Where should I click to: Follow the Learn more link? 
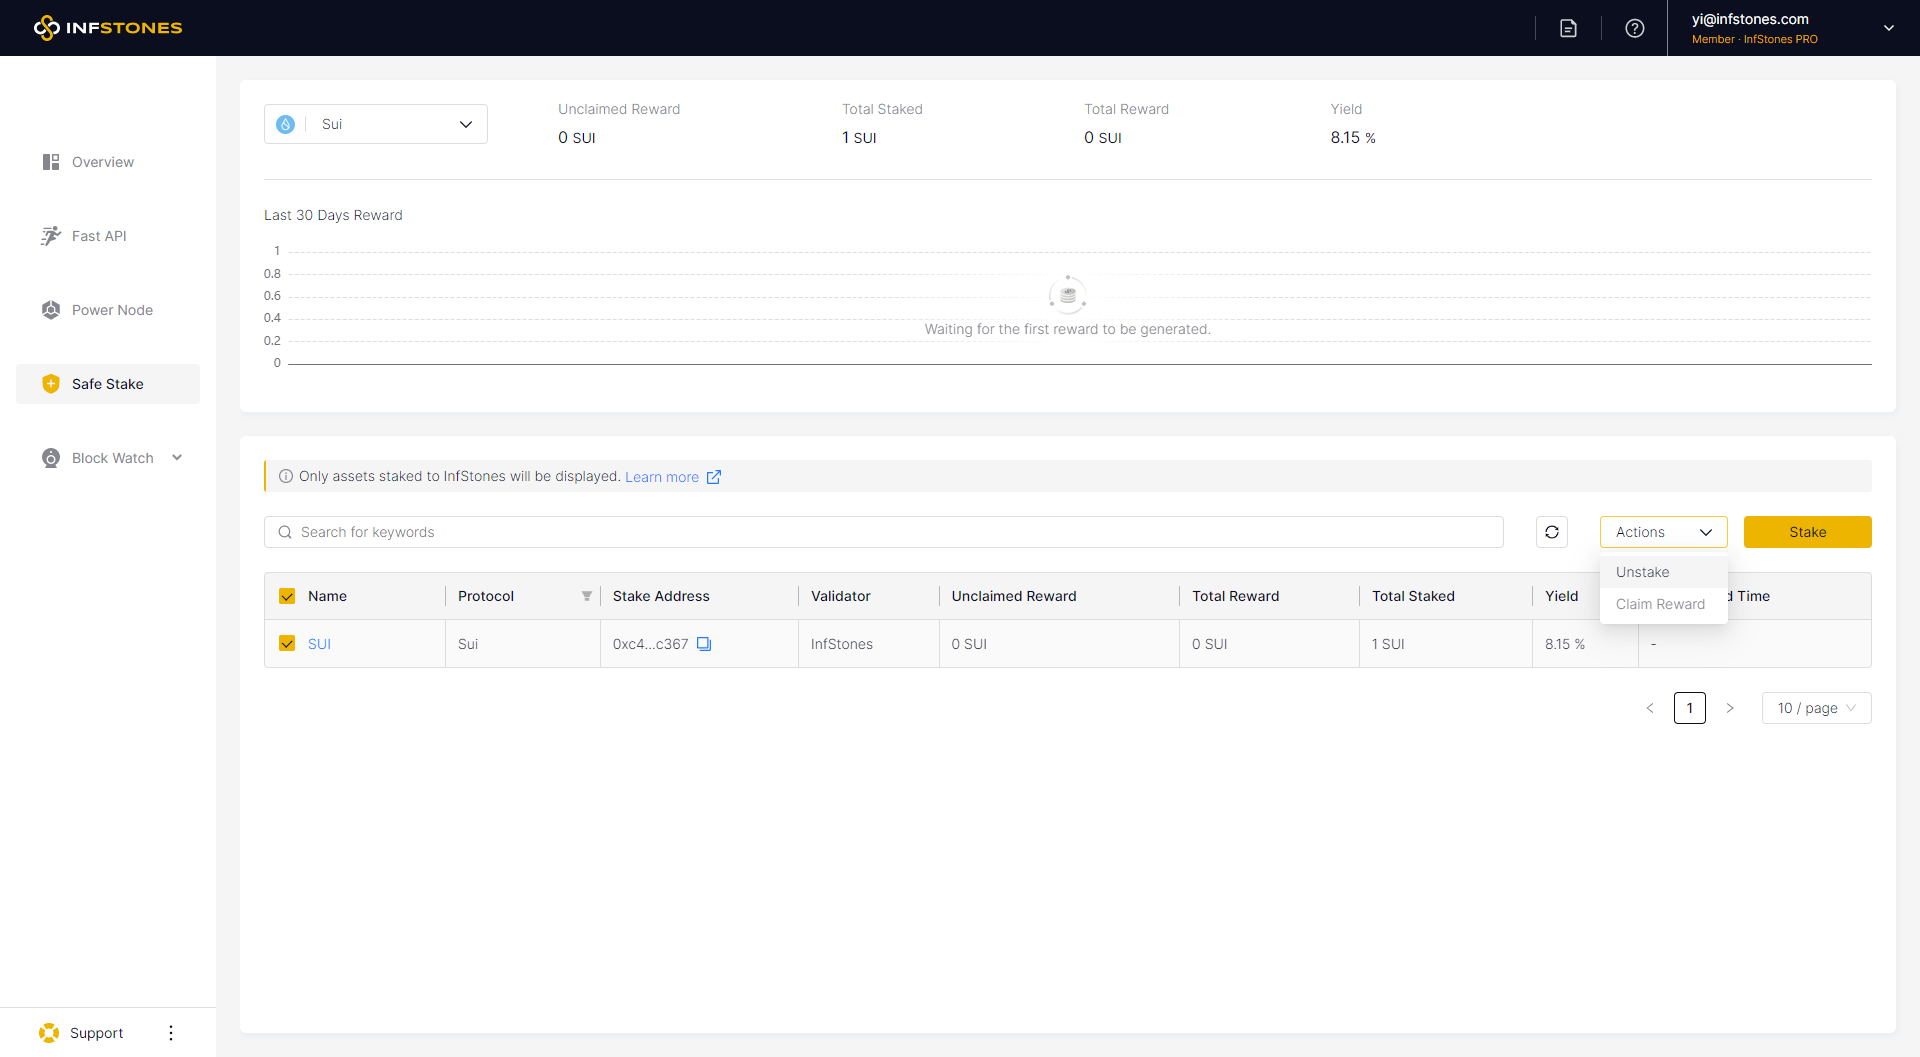[x=662, y=477]
